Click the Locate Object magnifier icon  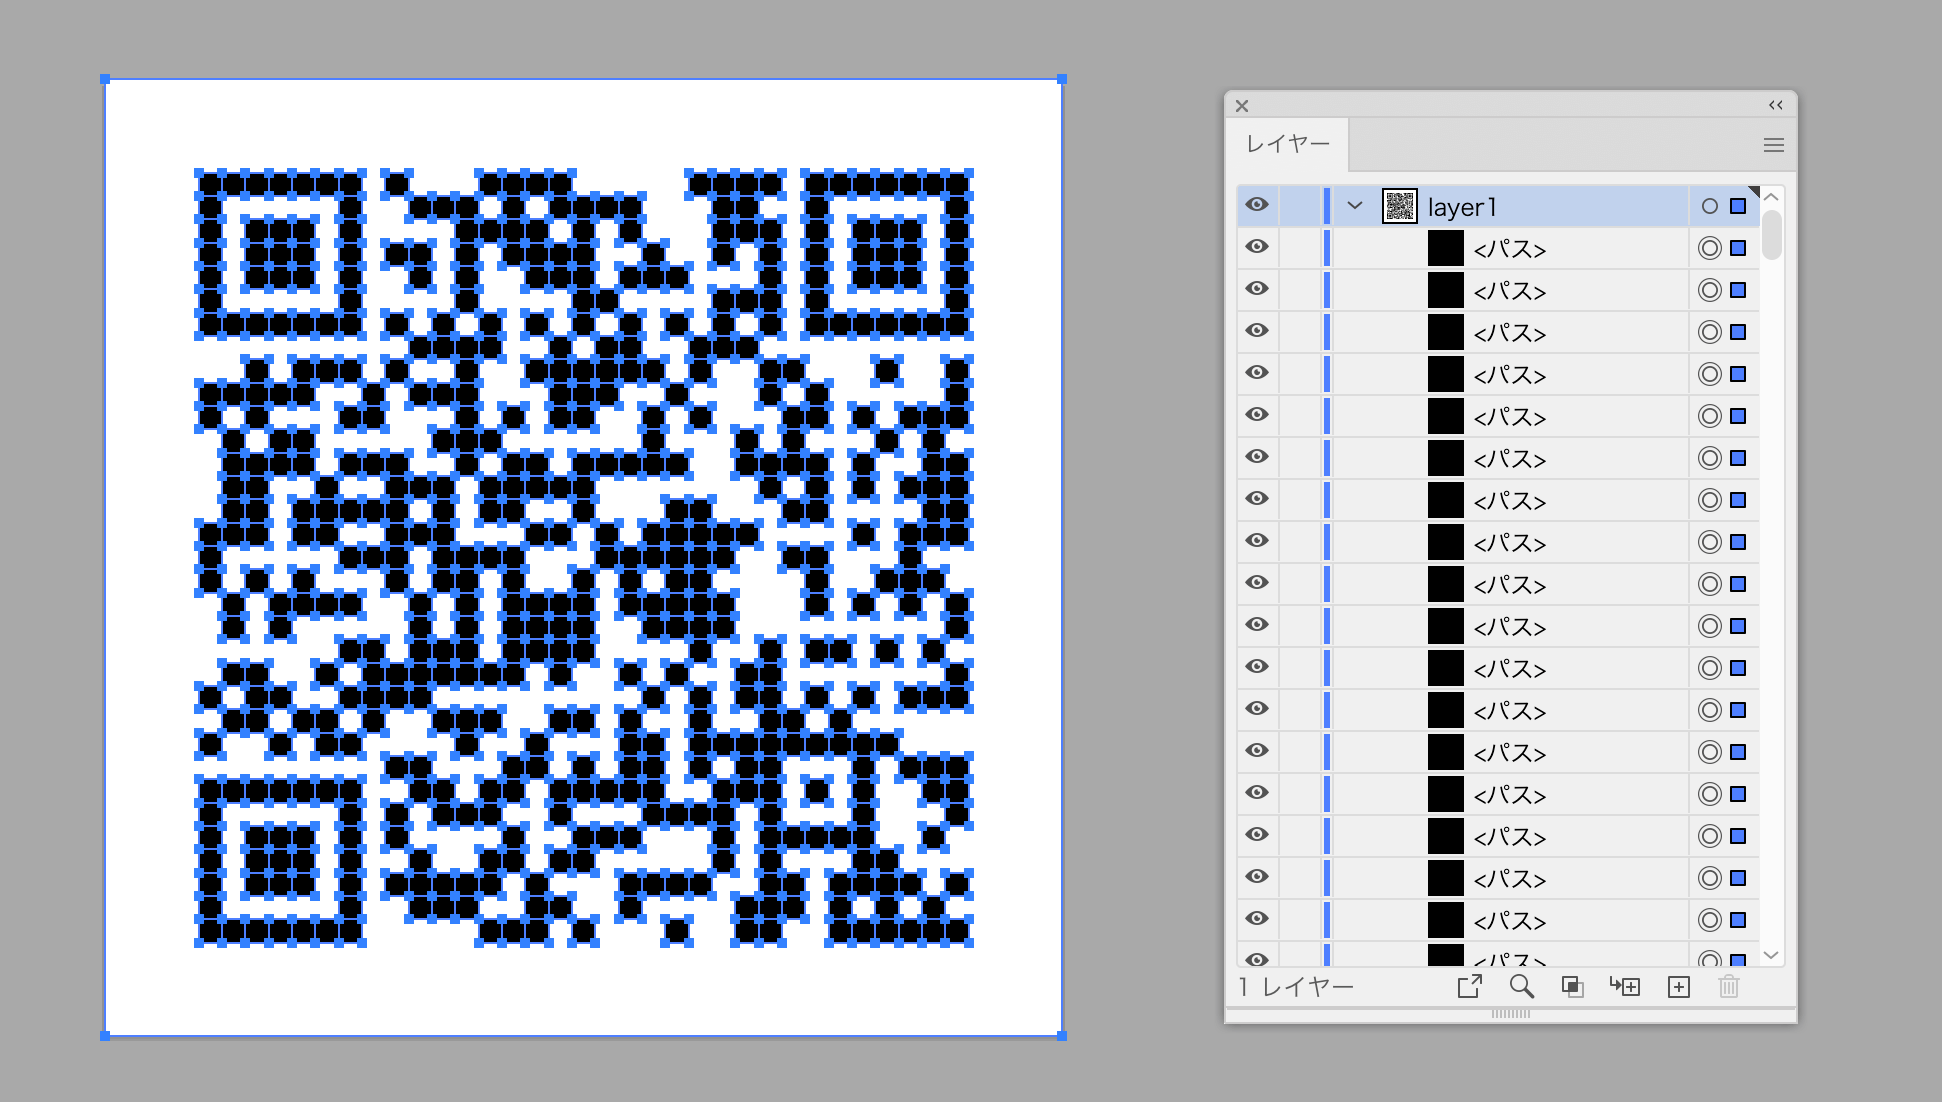1521,987
